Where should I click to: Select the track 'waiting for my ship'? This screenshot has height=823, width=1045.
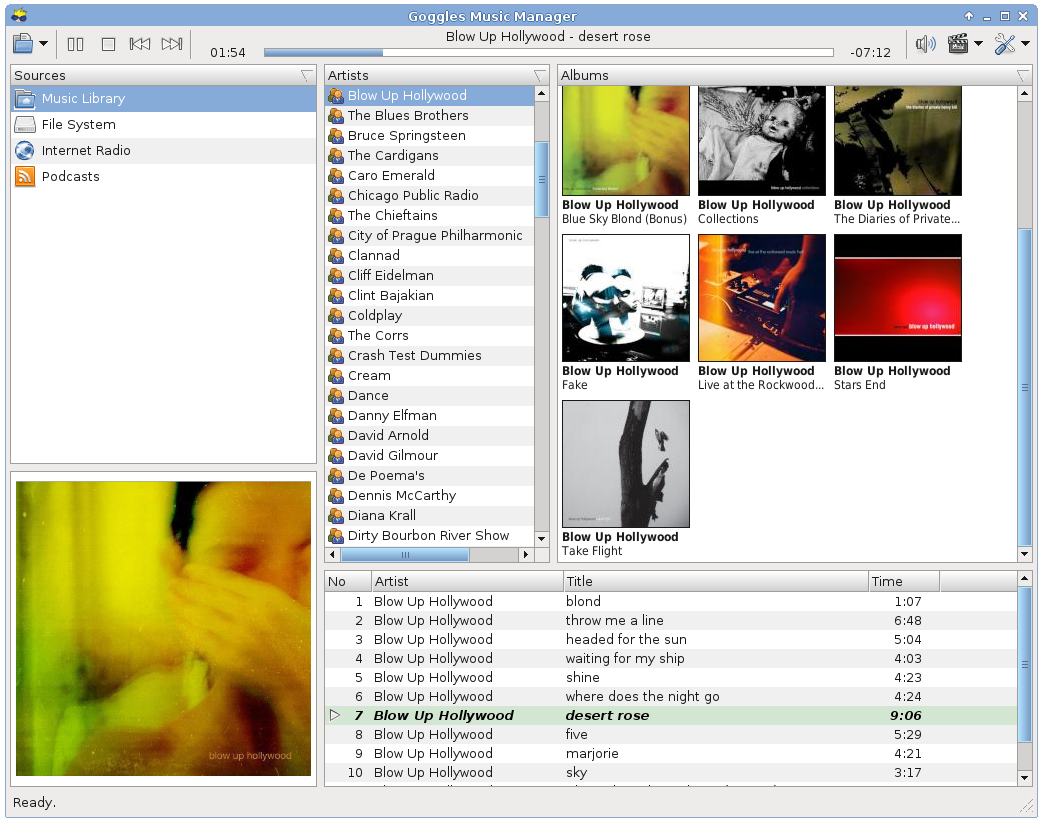[x=625, y=659]
